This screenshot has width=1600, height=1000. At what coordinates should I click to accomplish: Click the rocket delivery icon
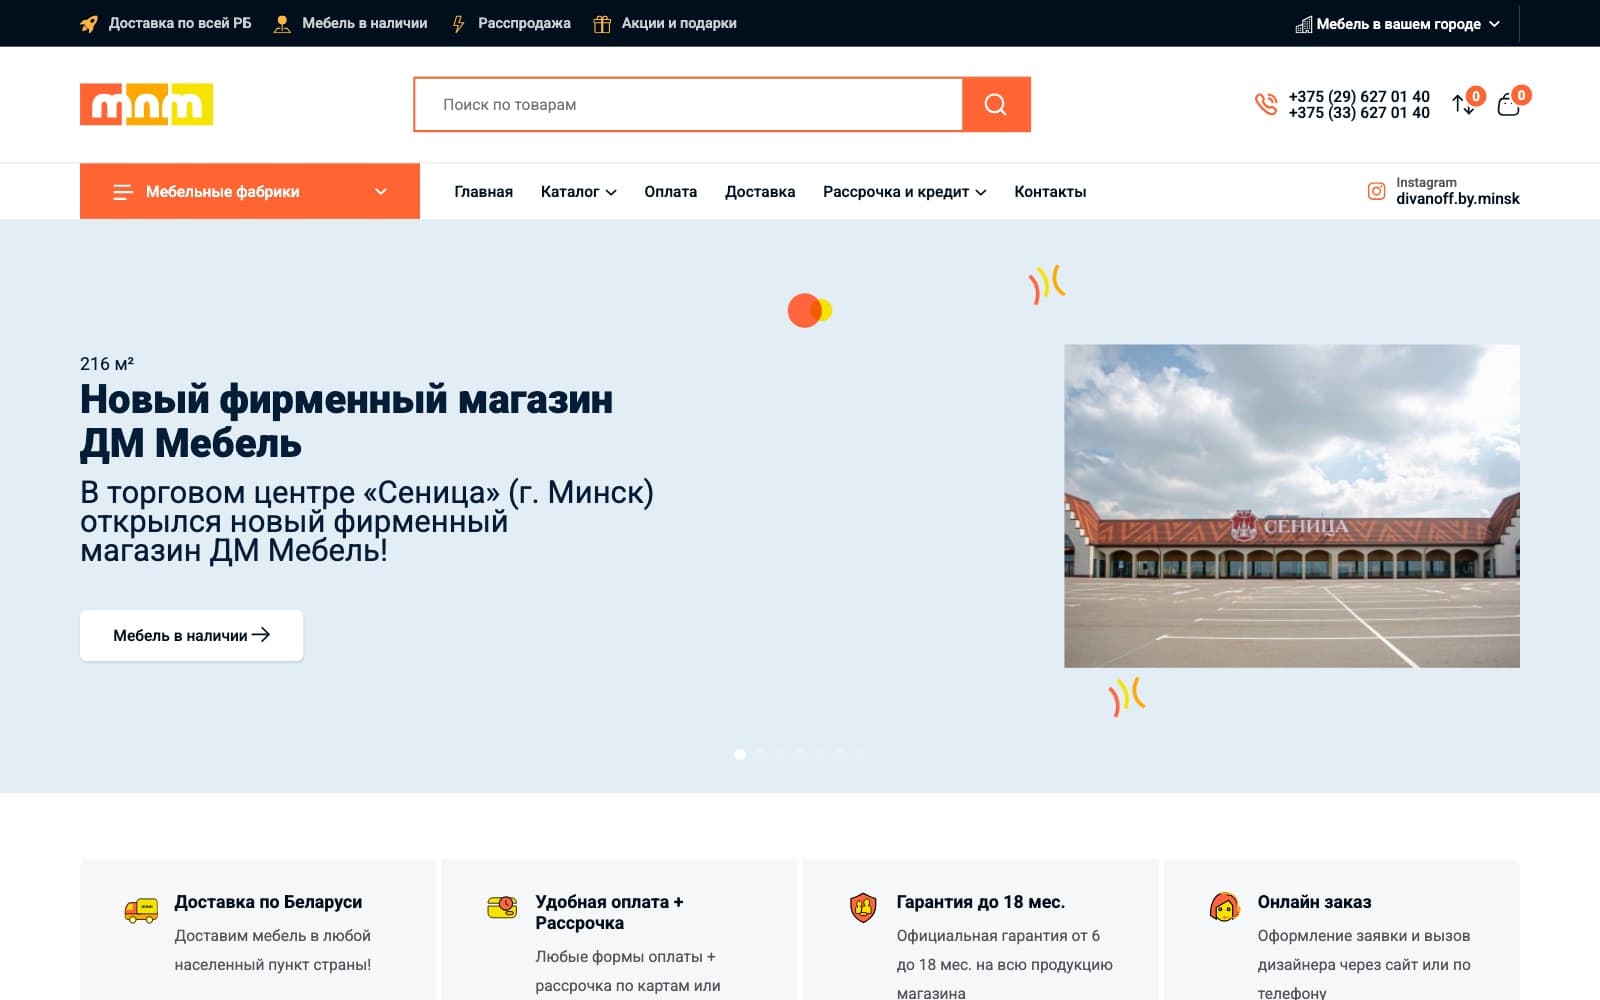(89, 24)
